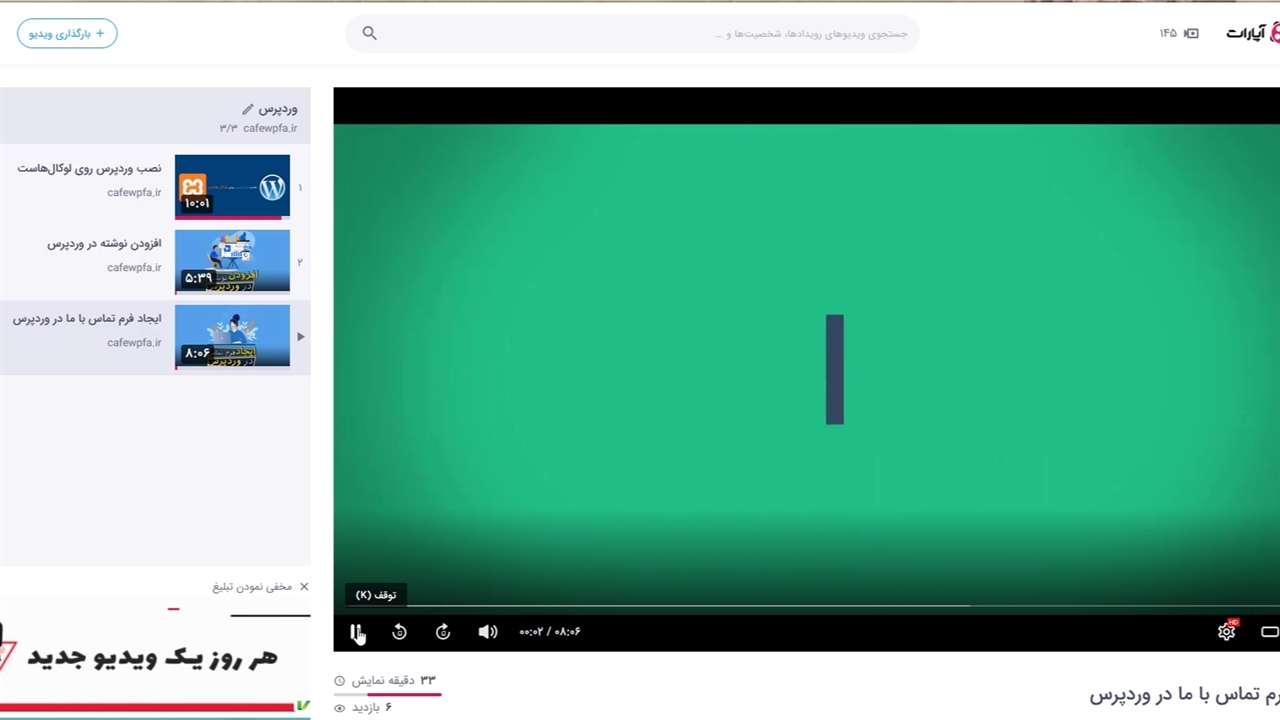The image size is (1280, 720).
Task: Edit the وردپرس playlist with pencil icon
Action: click(x=247, y=109)
